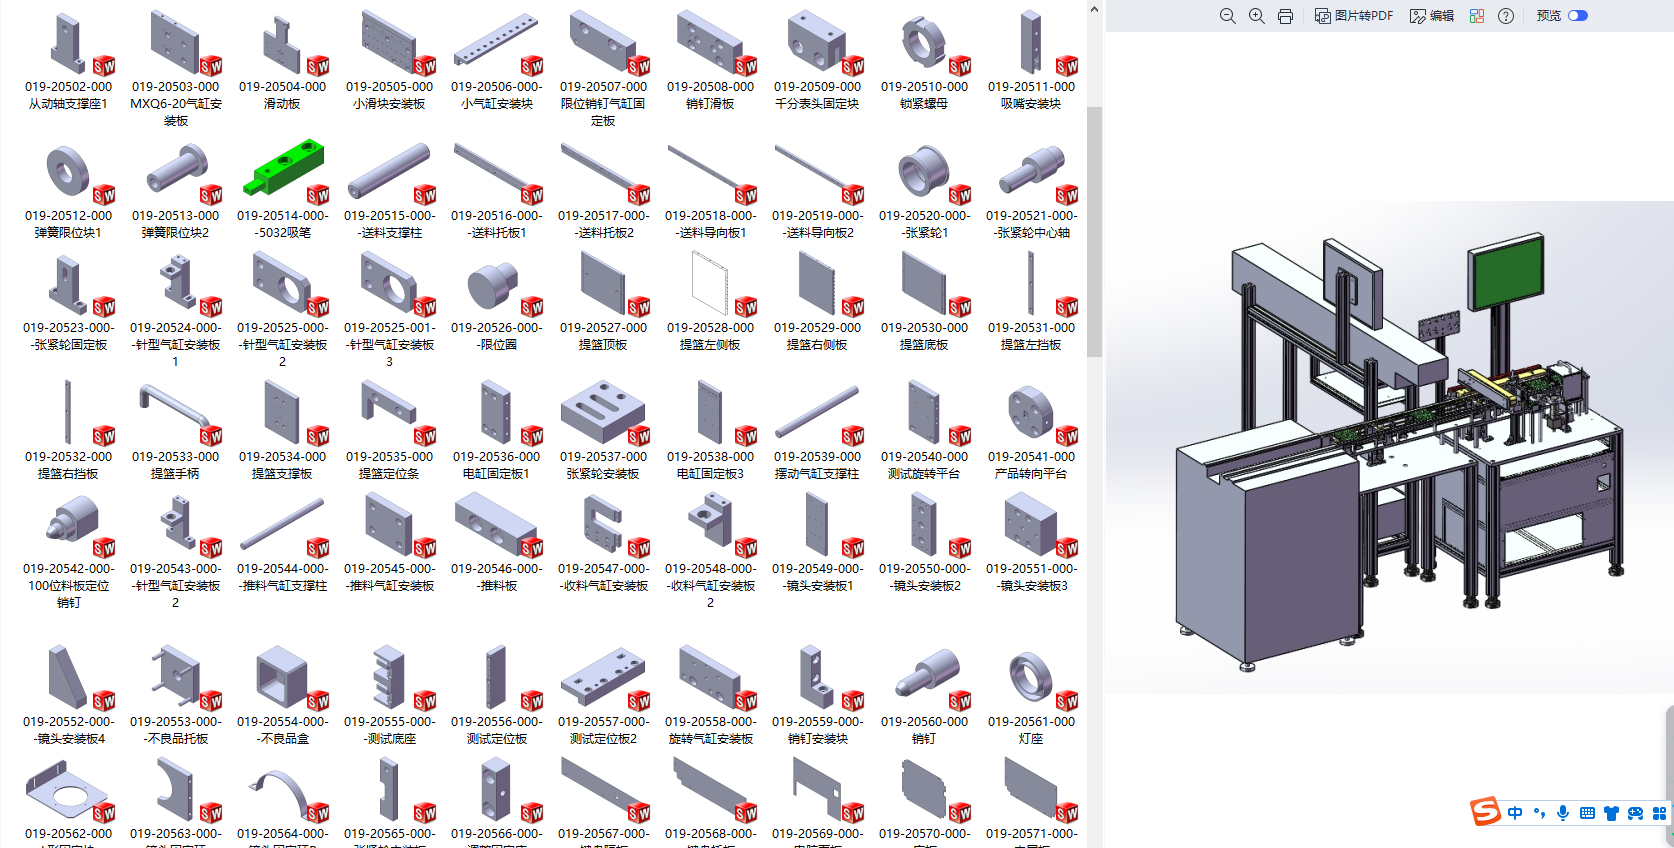This screenshot has width=1674, height=848.
Task: Click filename text 019-20557-000 测试定位板2
Action: tap(603, 730)
